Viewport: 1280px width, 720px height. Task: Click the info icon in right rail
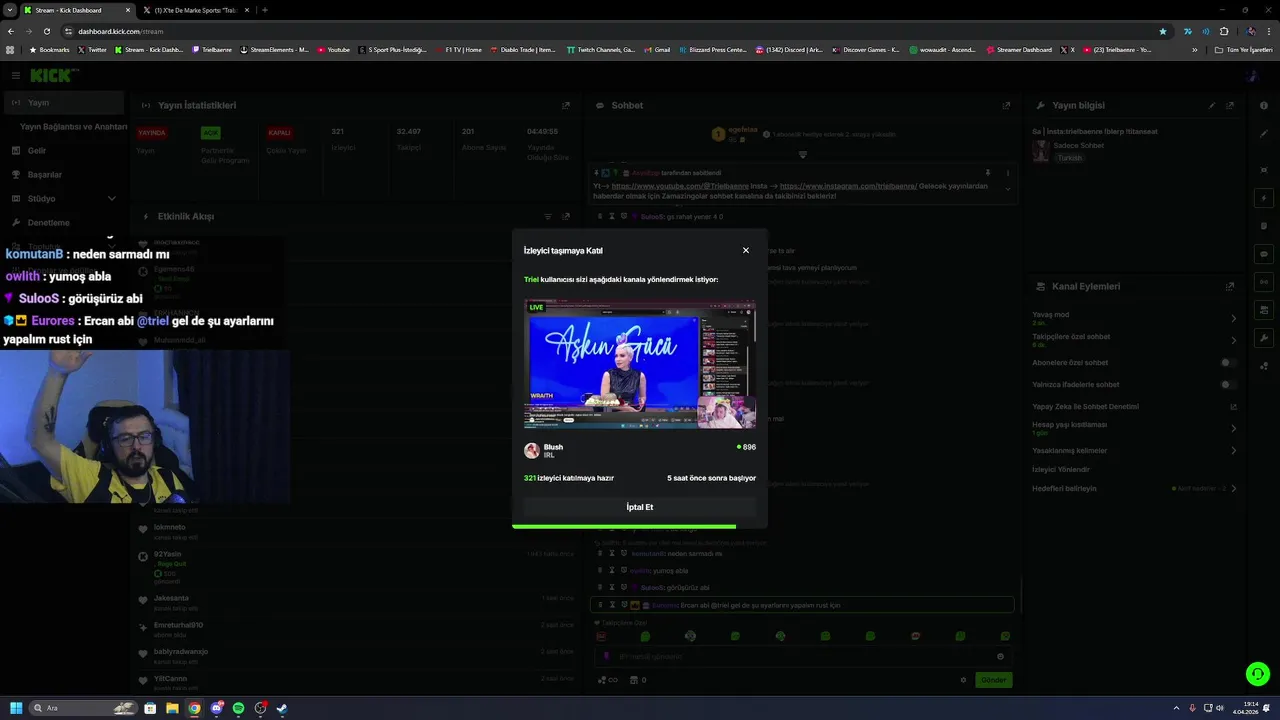[x=1265, y=105]
